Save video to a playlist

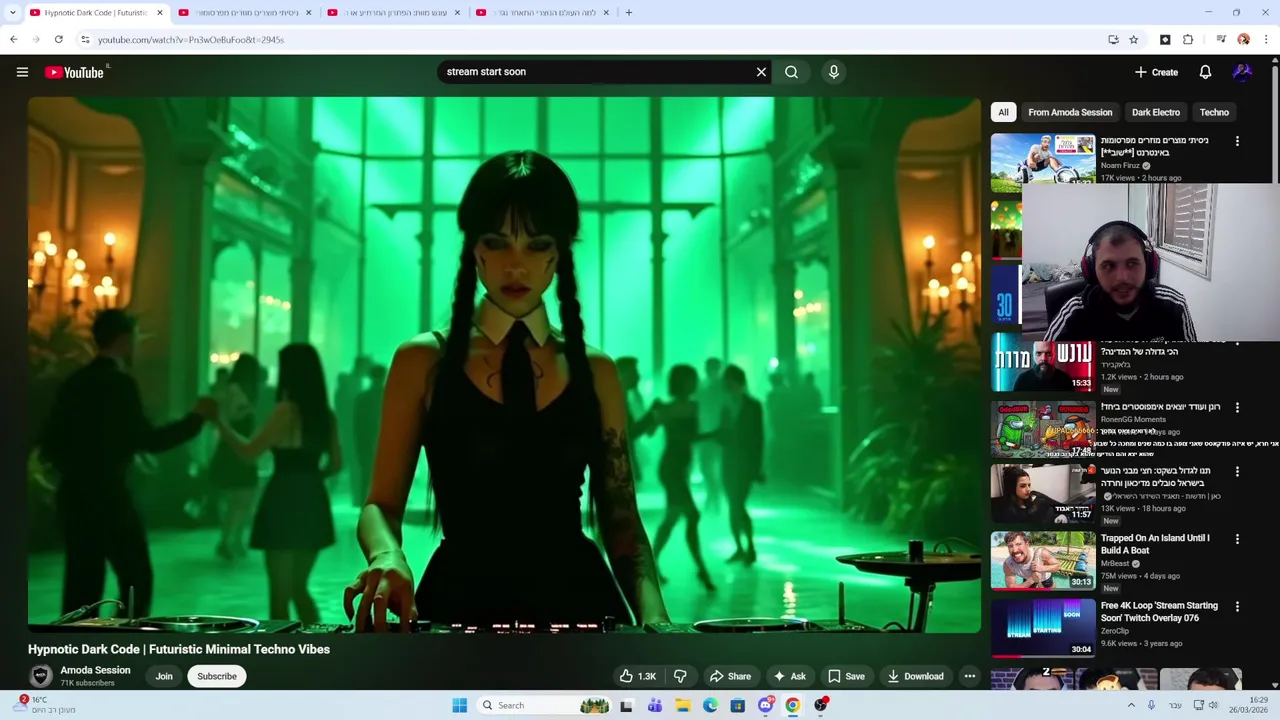pos(846,676)
